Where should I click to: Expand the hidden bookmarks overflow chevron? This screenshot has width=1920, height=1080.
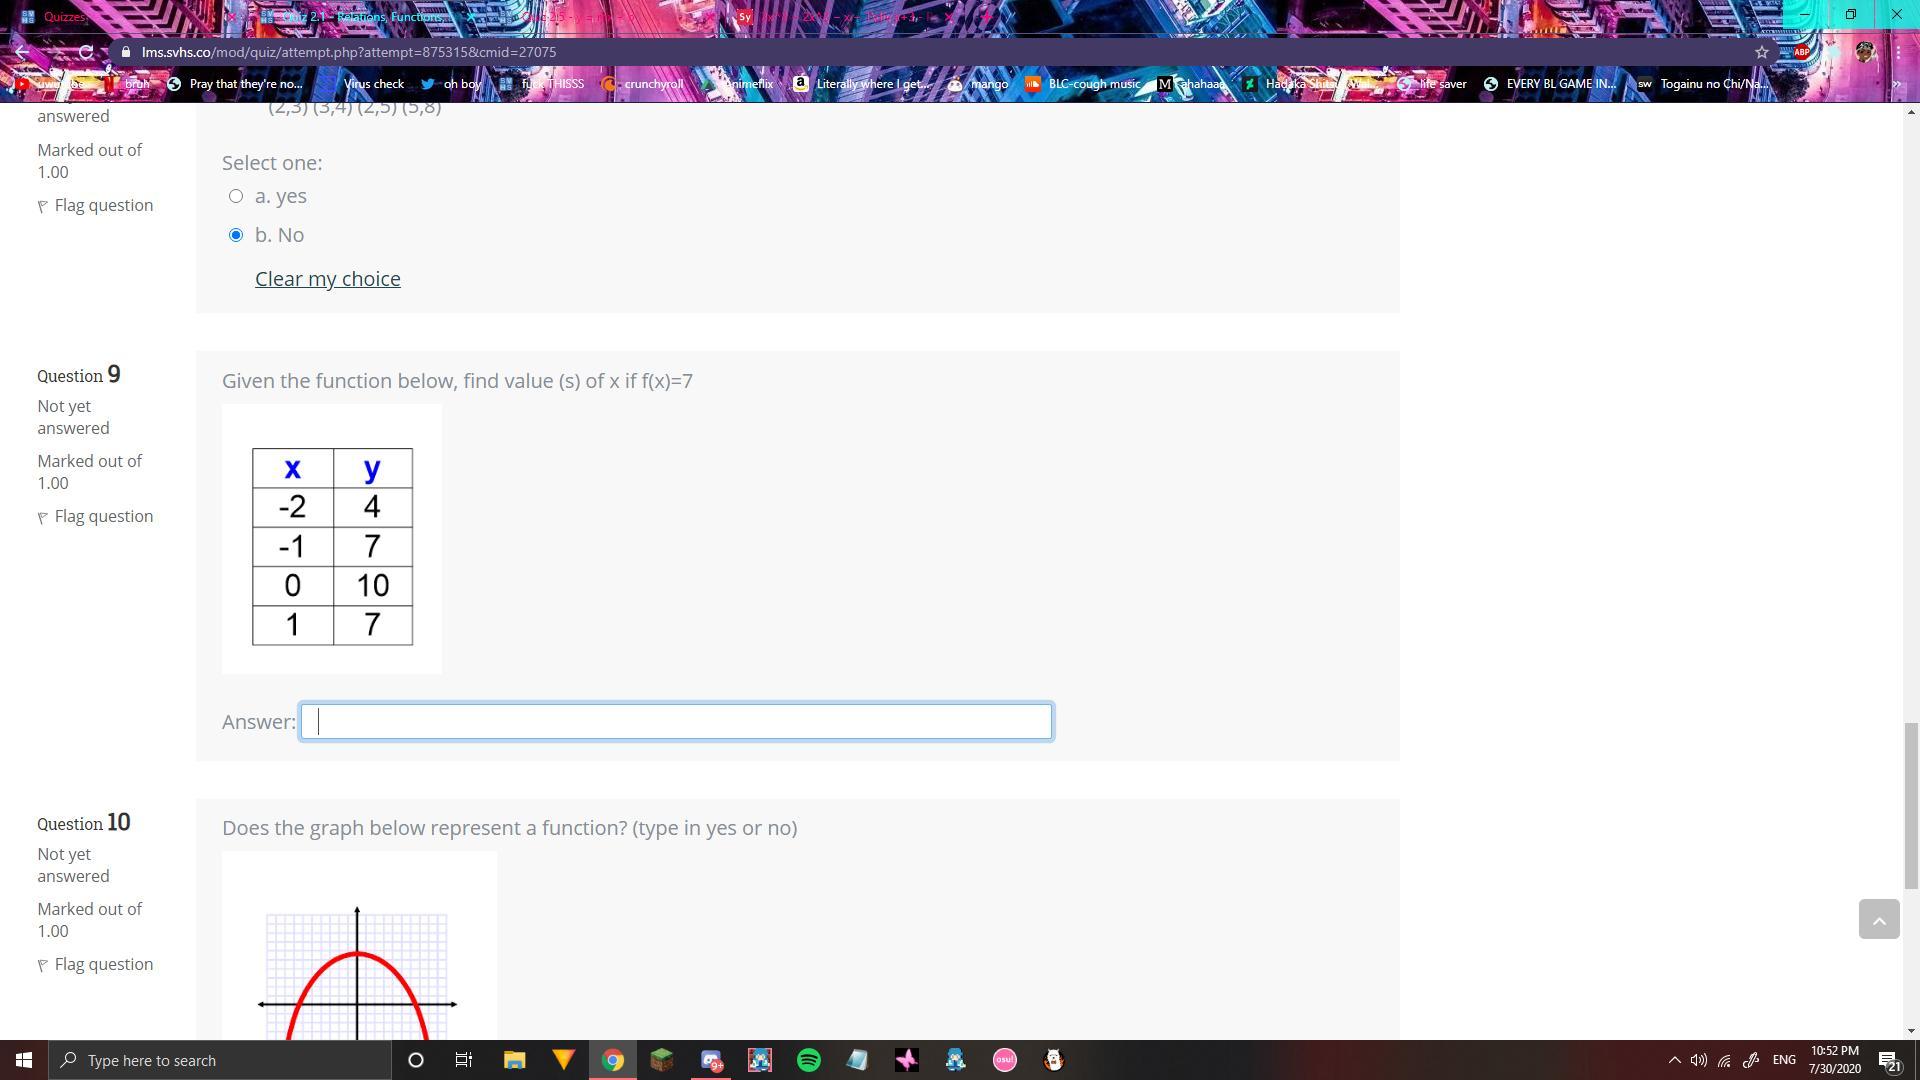(1895, 84)
